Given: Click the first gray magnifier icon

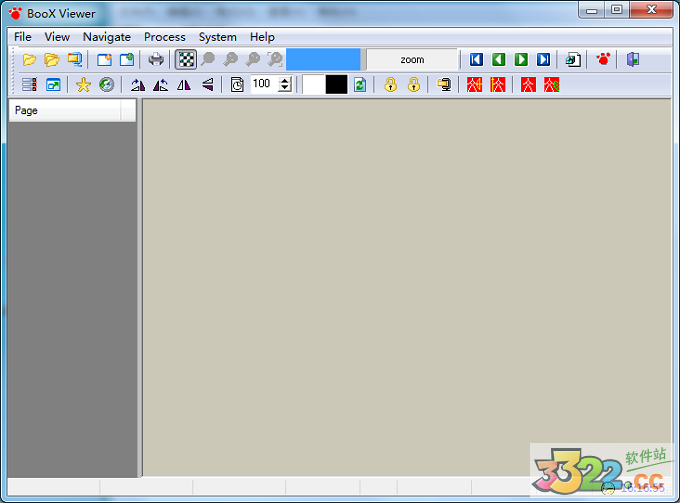Looking at the screenshot, I should point(208,59).
